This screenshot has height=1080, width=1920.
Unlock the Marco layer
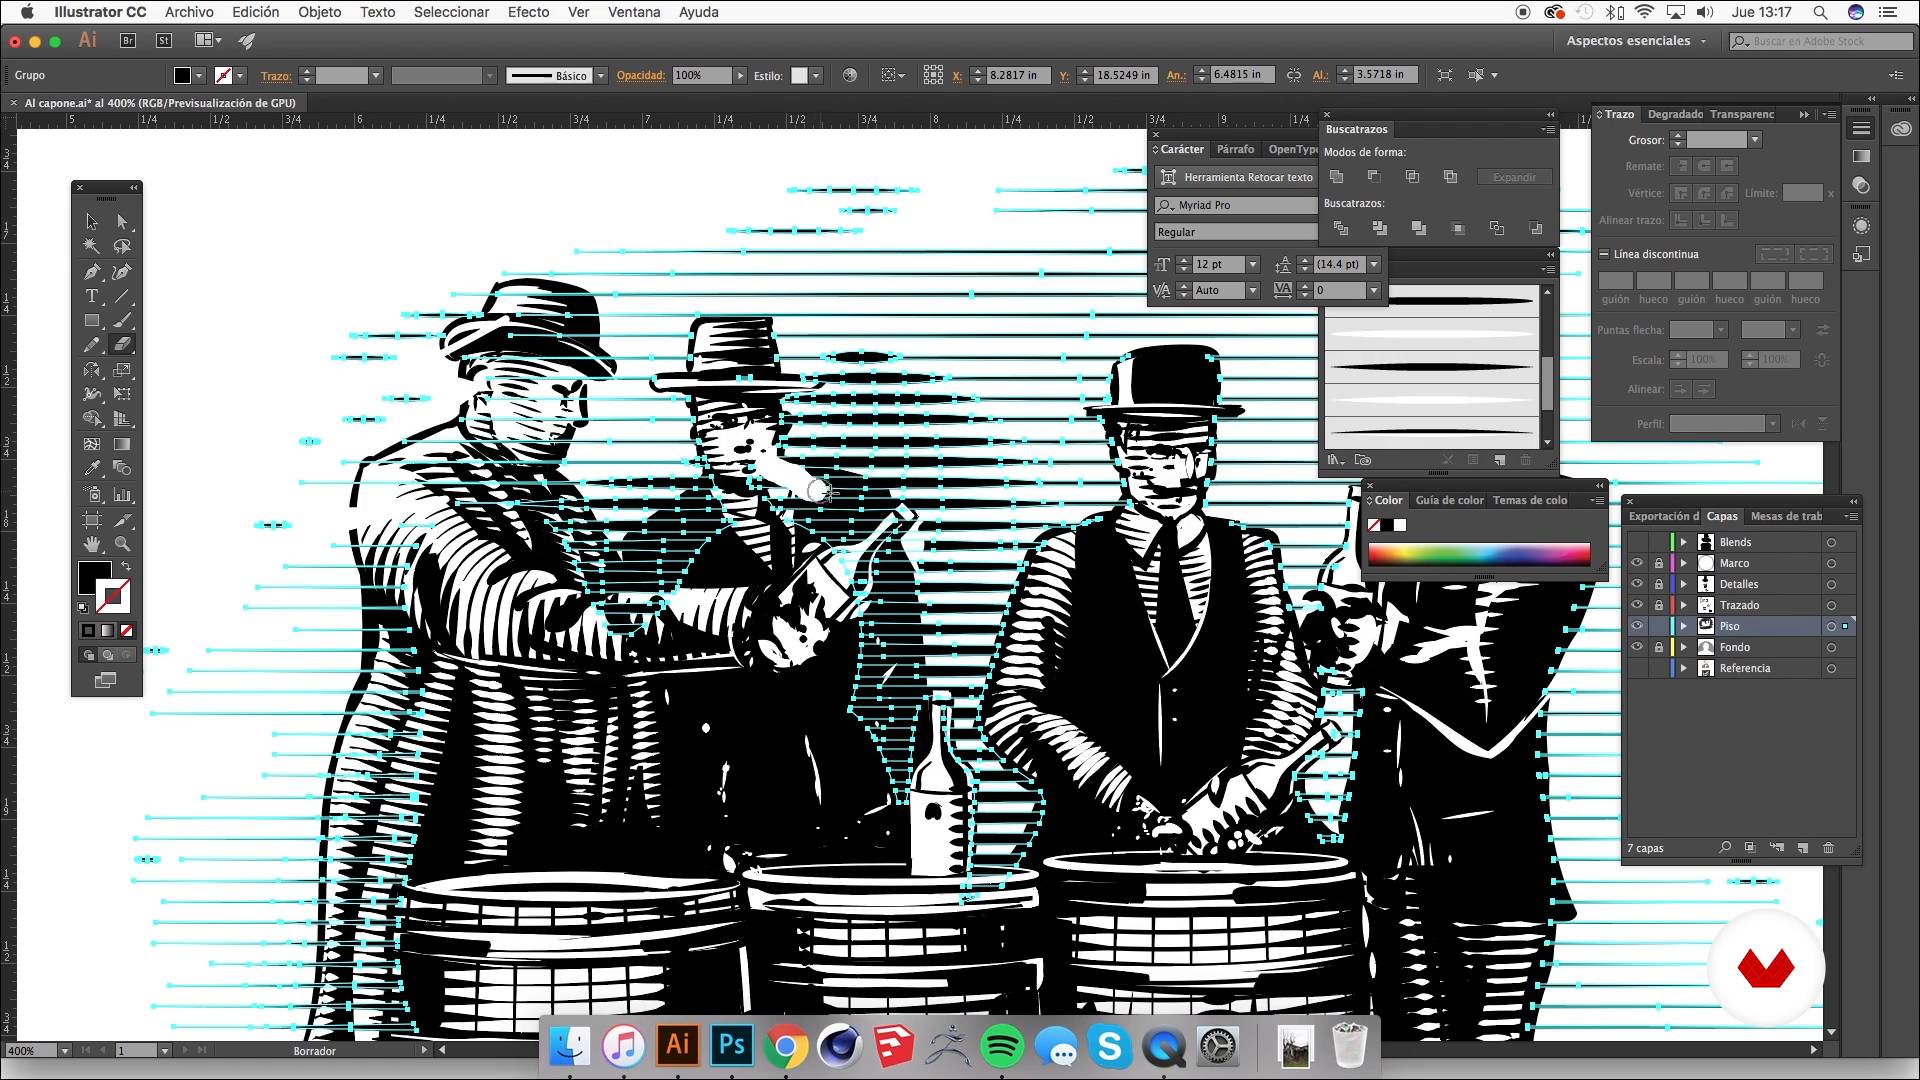[1658, 563]
